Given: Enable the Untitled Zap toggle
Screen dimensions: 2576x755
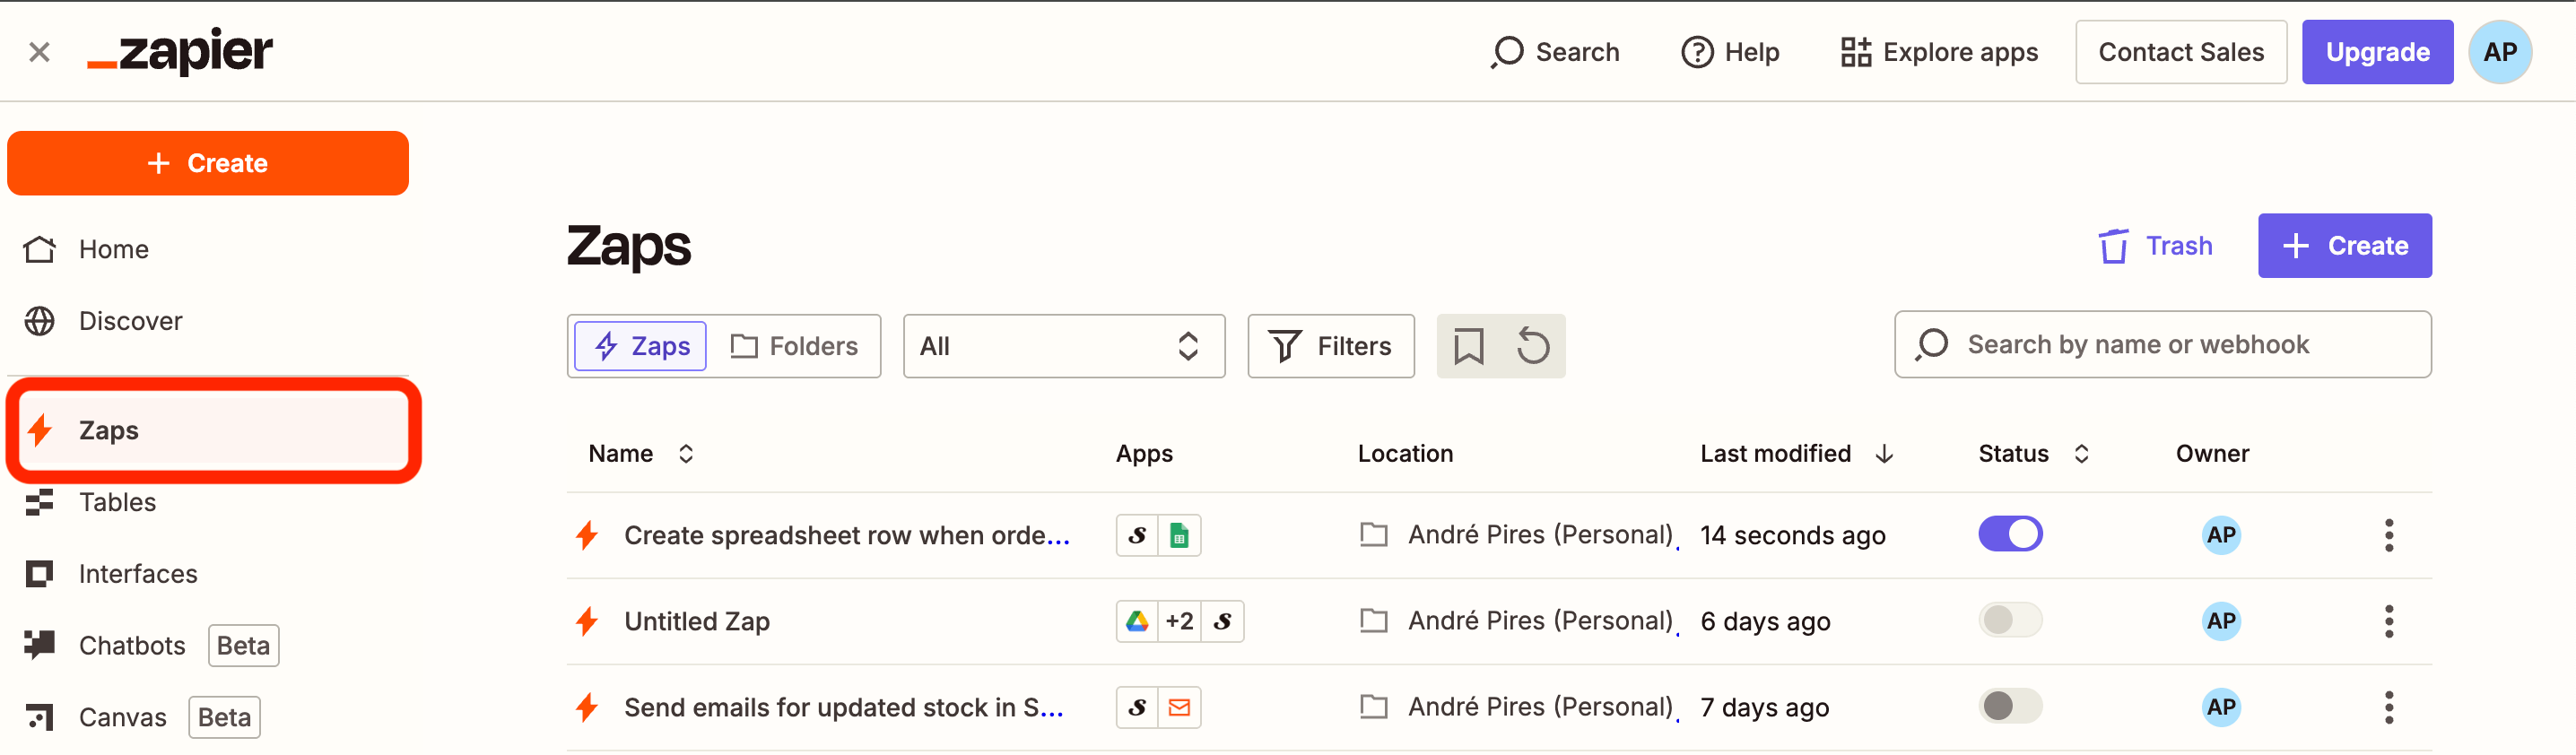Looking at the screenshot, I should click(x=2010, y=620).
